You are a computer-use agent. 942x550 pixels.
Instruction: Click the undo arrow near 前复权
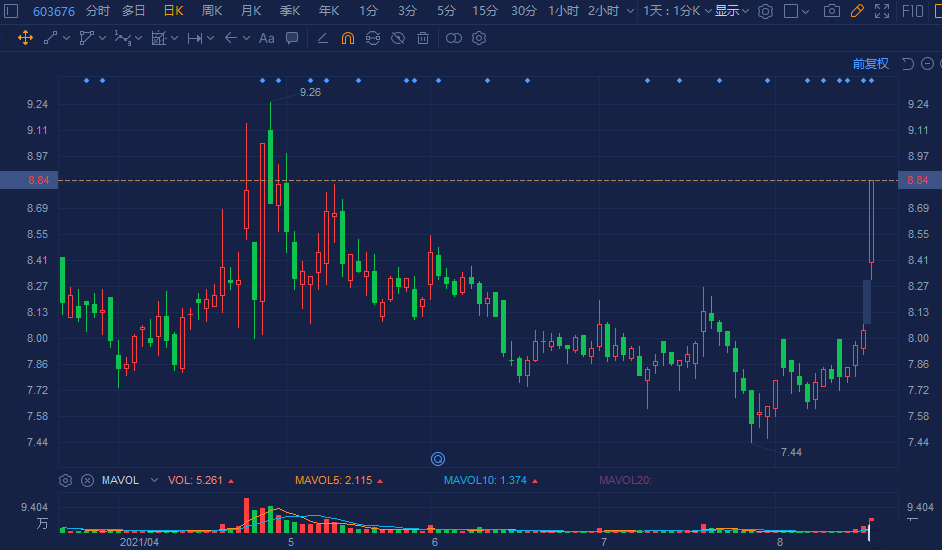tap(908, 63)
